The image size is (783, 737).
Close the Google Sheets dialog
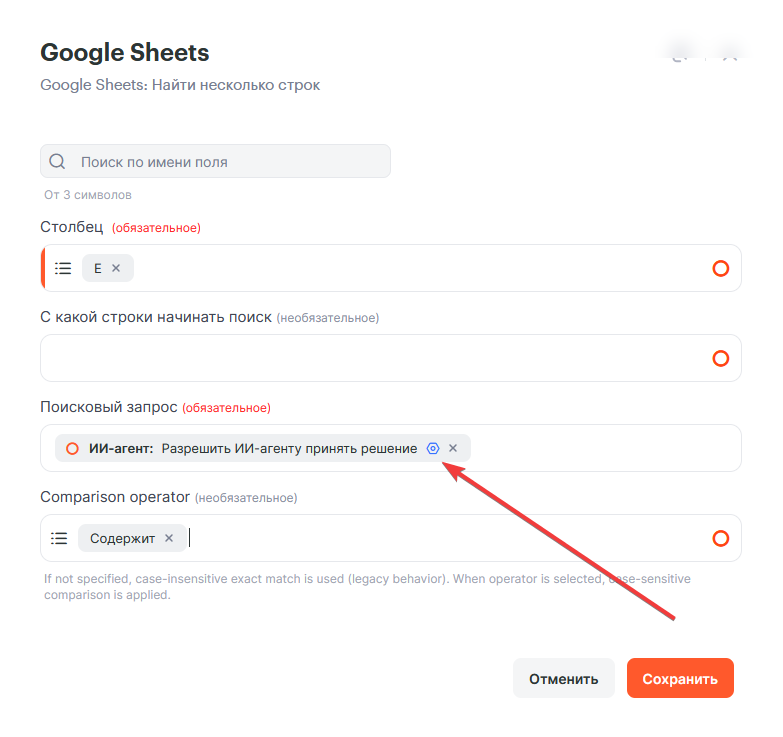click(x=730, y=54)
